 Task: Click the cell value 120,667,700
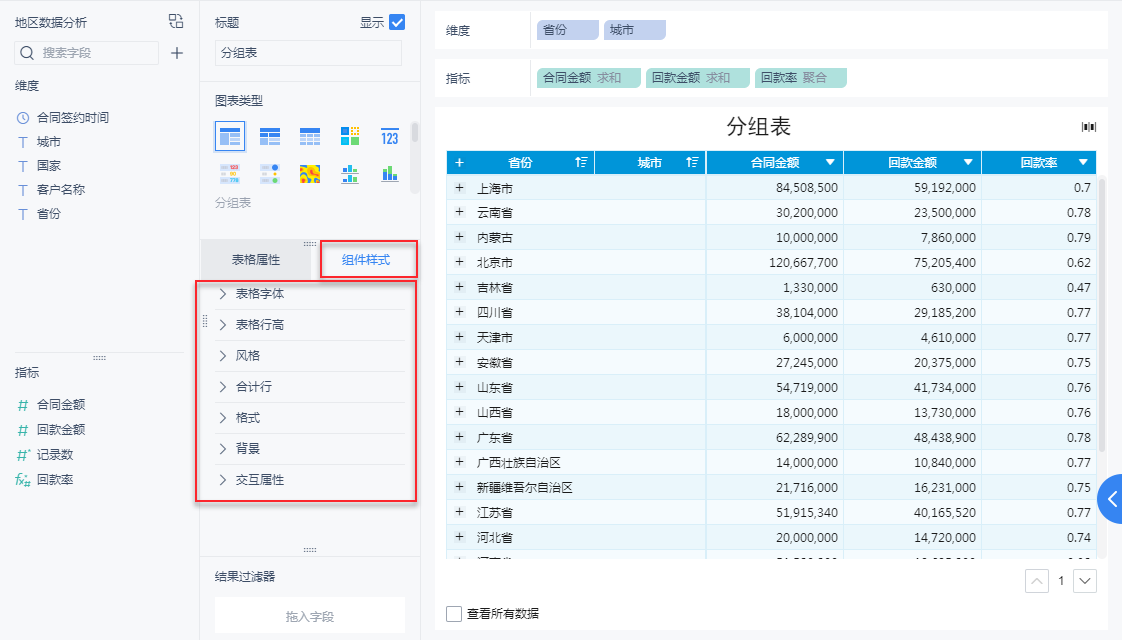pyautogui.click(x=804, y=263)
